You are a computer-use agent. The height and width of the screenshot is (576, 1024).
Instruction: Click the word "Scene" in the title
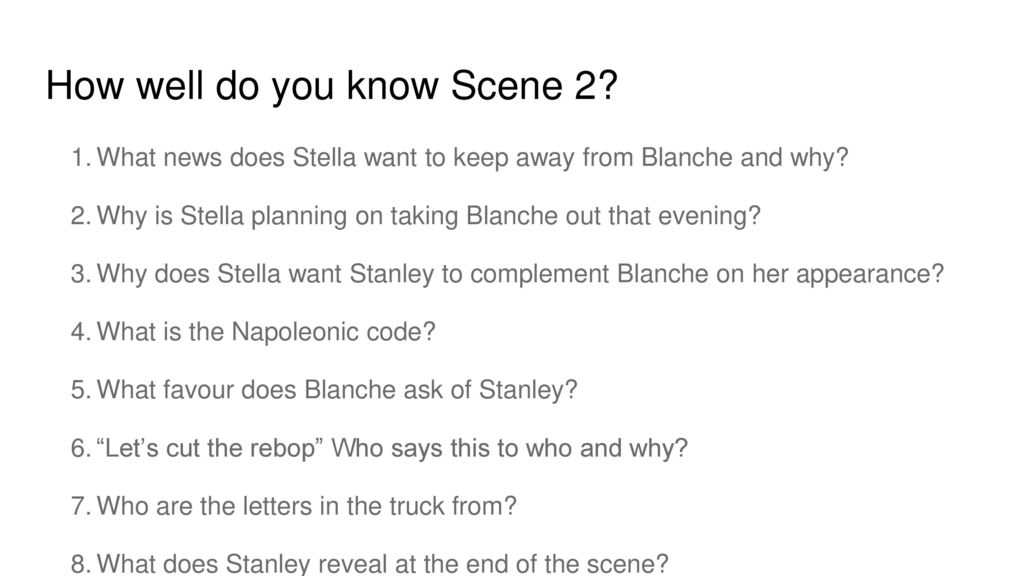tap(506, 86)
